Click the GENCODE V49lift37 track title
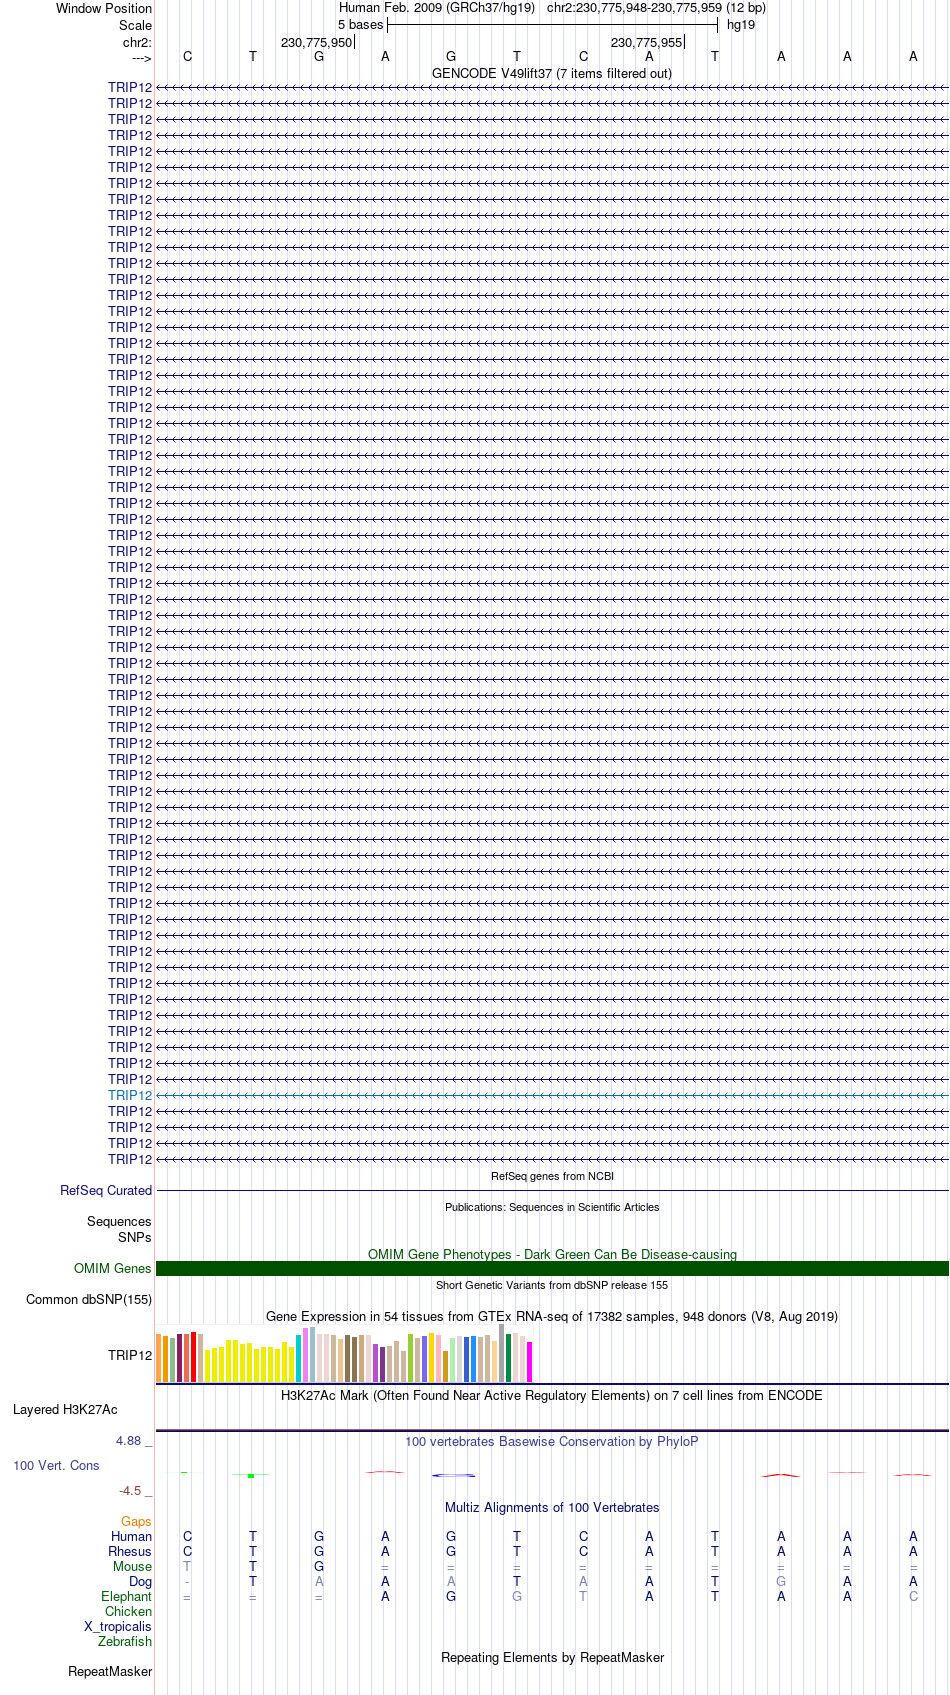This screenshot has width=950, height=1695. 552,73
